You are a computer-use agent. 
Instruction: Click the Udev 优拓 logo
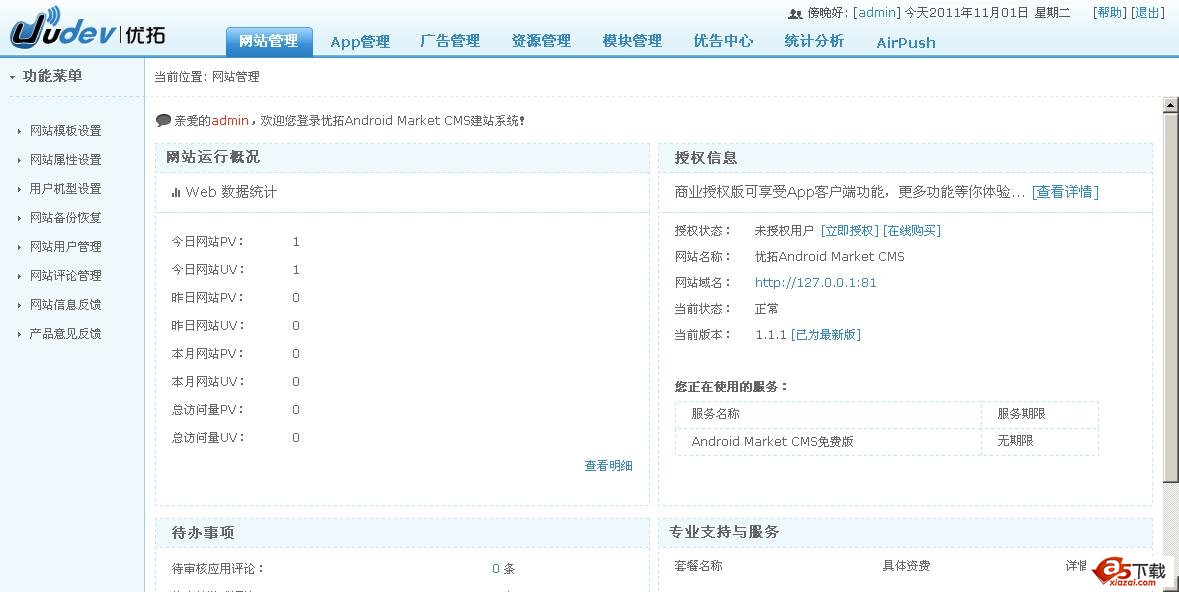(88, 32)
